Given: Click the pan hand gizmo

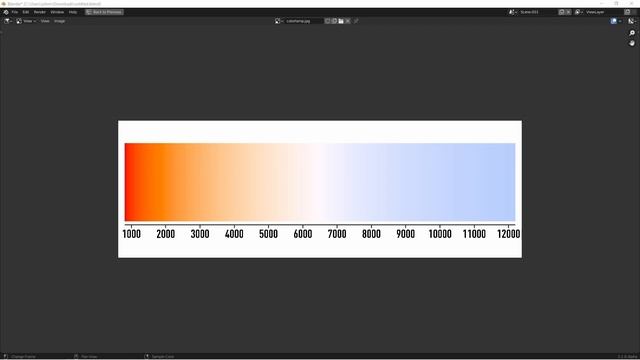Looking at the screenshot, I should pyautogui.click(x=632, y=43).
